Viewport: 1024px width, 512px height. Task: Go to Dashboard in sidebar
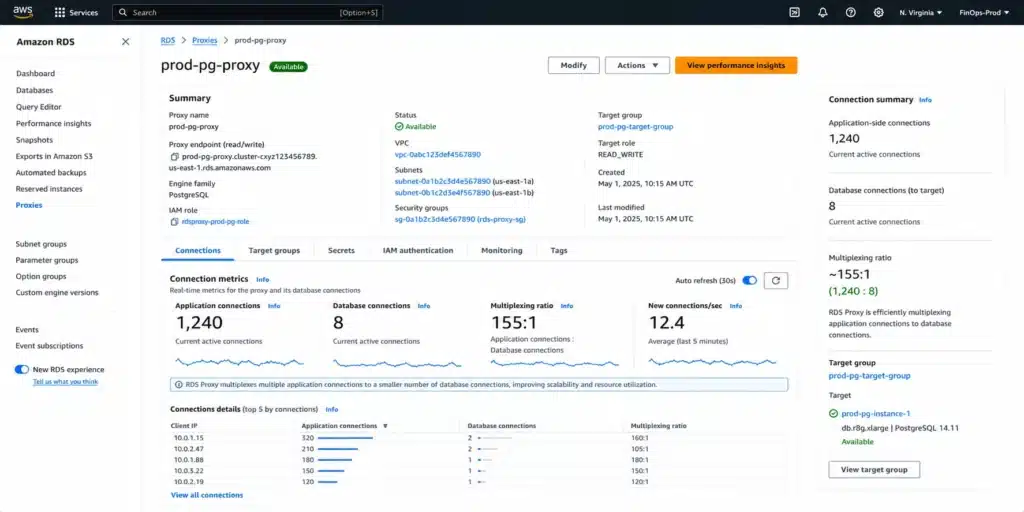click(35, 74)
